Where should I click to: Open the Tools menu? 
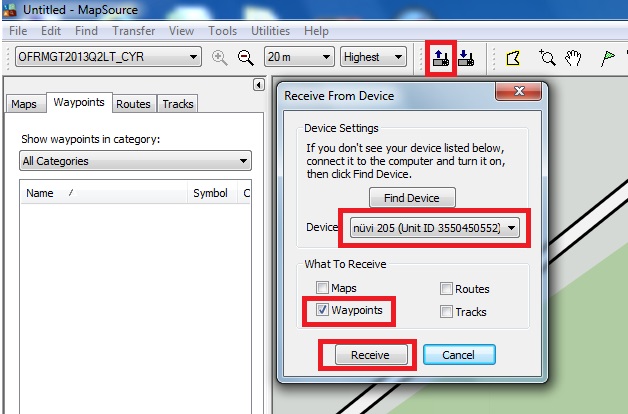coord(222,31)
